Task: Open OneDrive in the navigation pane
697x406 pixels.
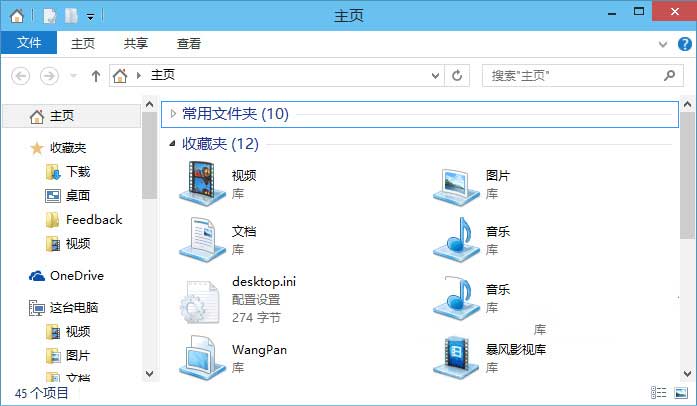Action: coord(76,276)
